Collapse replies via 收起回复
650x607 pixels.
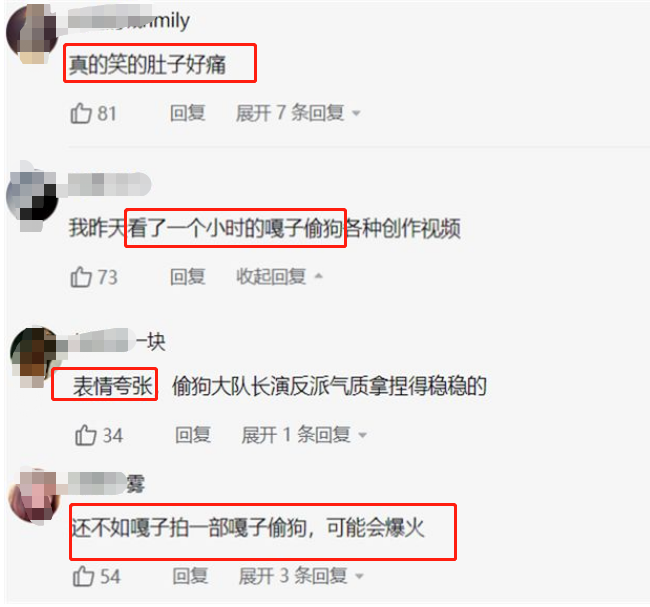pyautogui.click(x=279, y=277)
